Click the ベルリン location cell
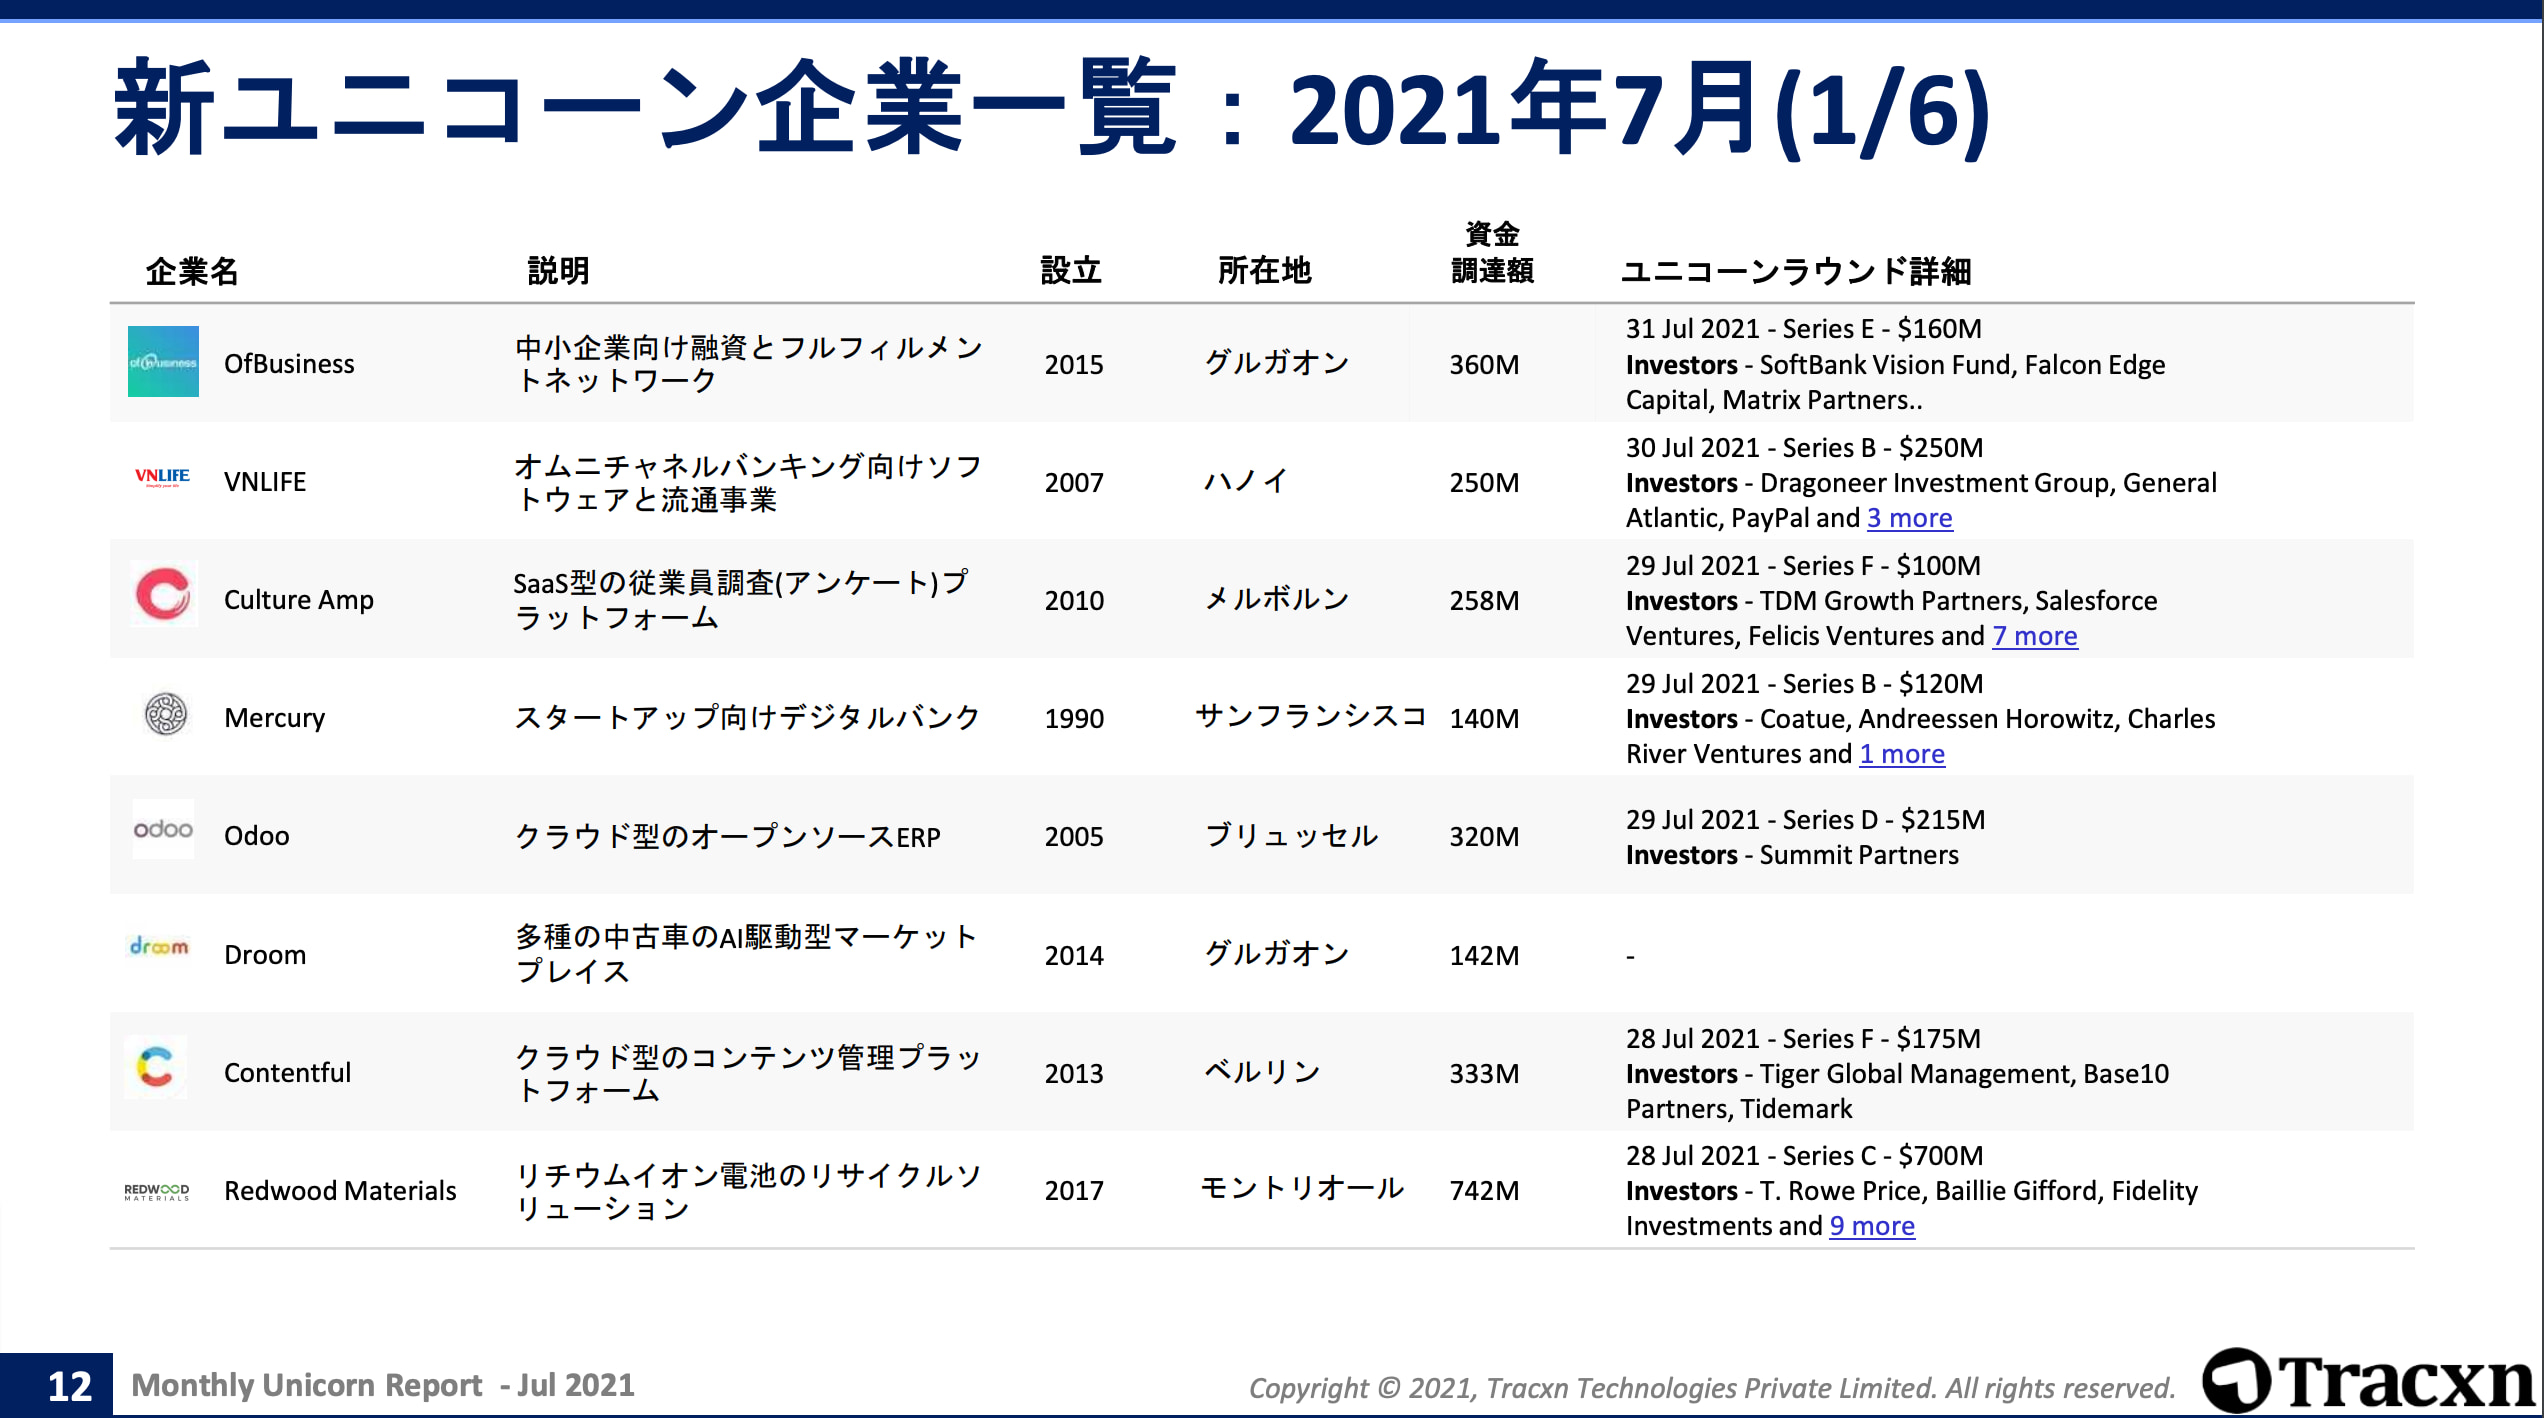The height and width of the screenshot is (1418, 2544). 1262,1071
